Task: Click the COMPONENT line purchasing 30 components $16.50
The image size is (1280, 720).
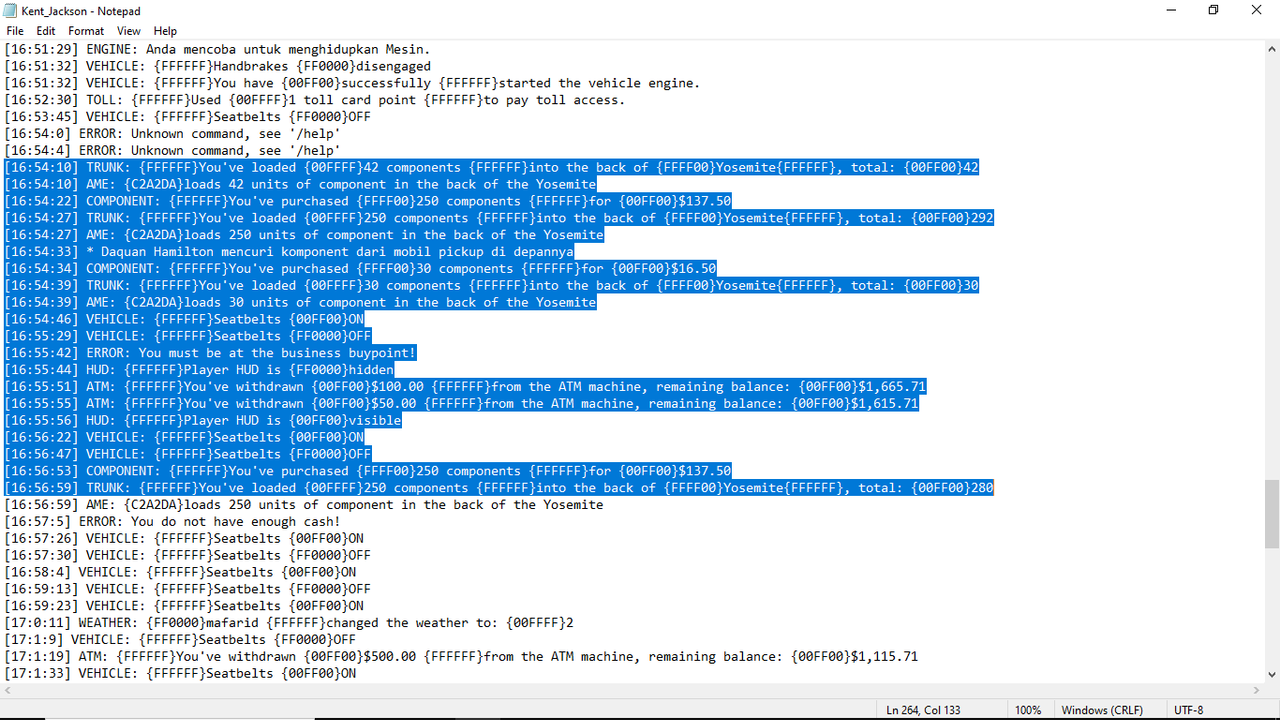Action: point(360,269)
